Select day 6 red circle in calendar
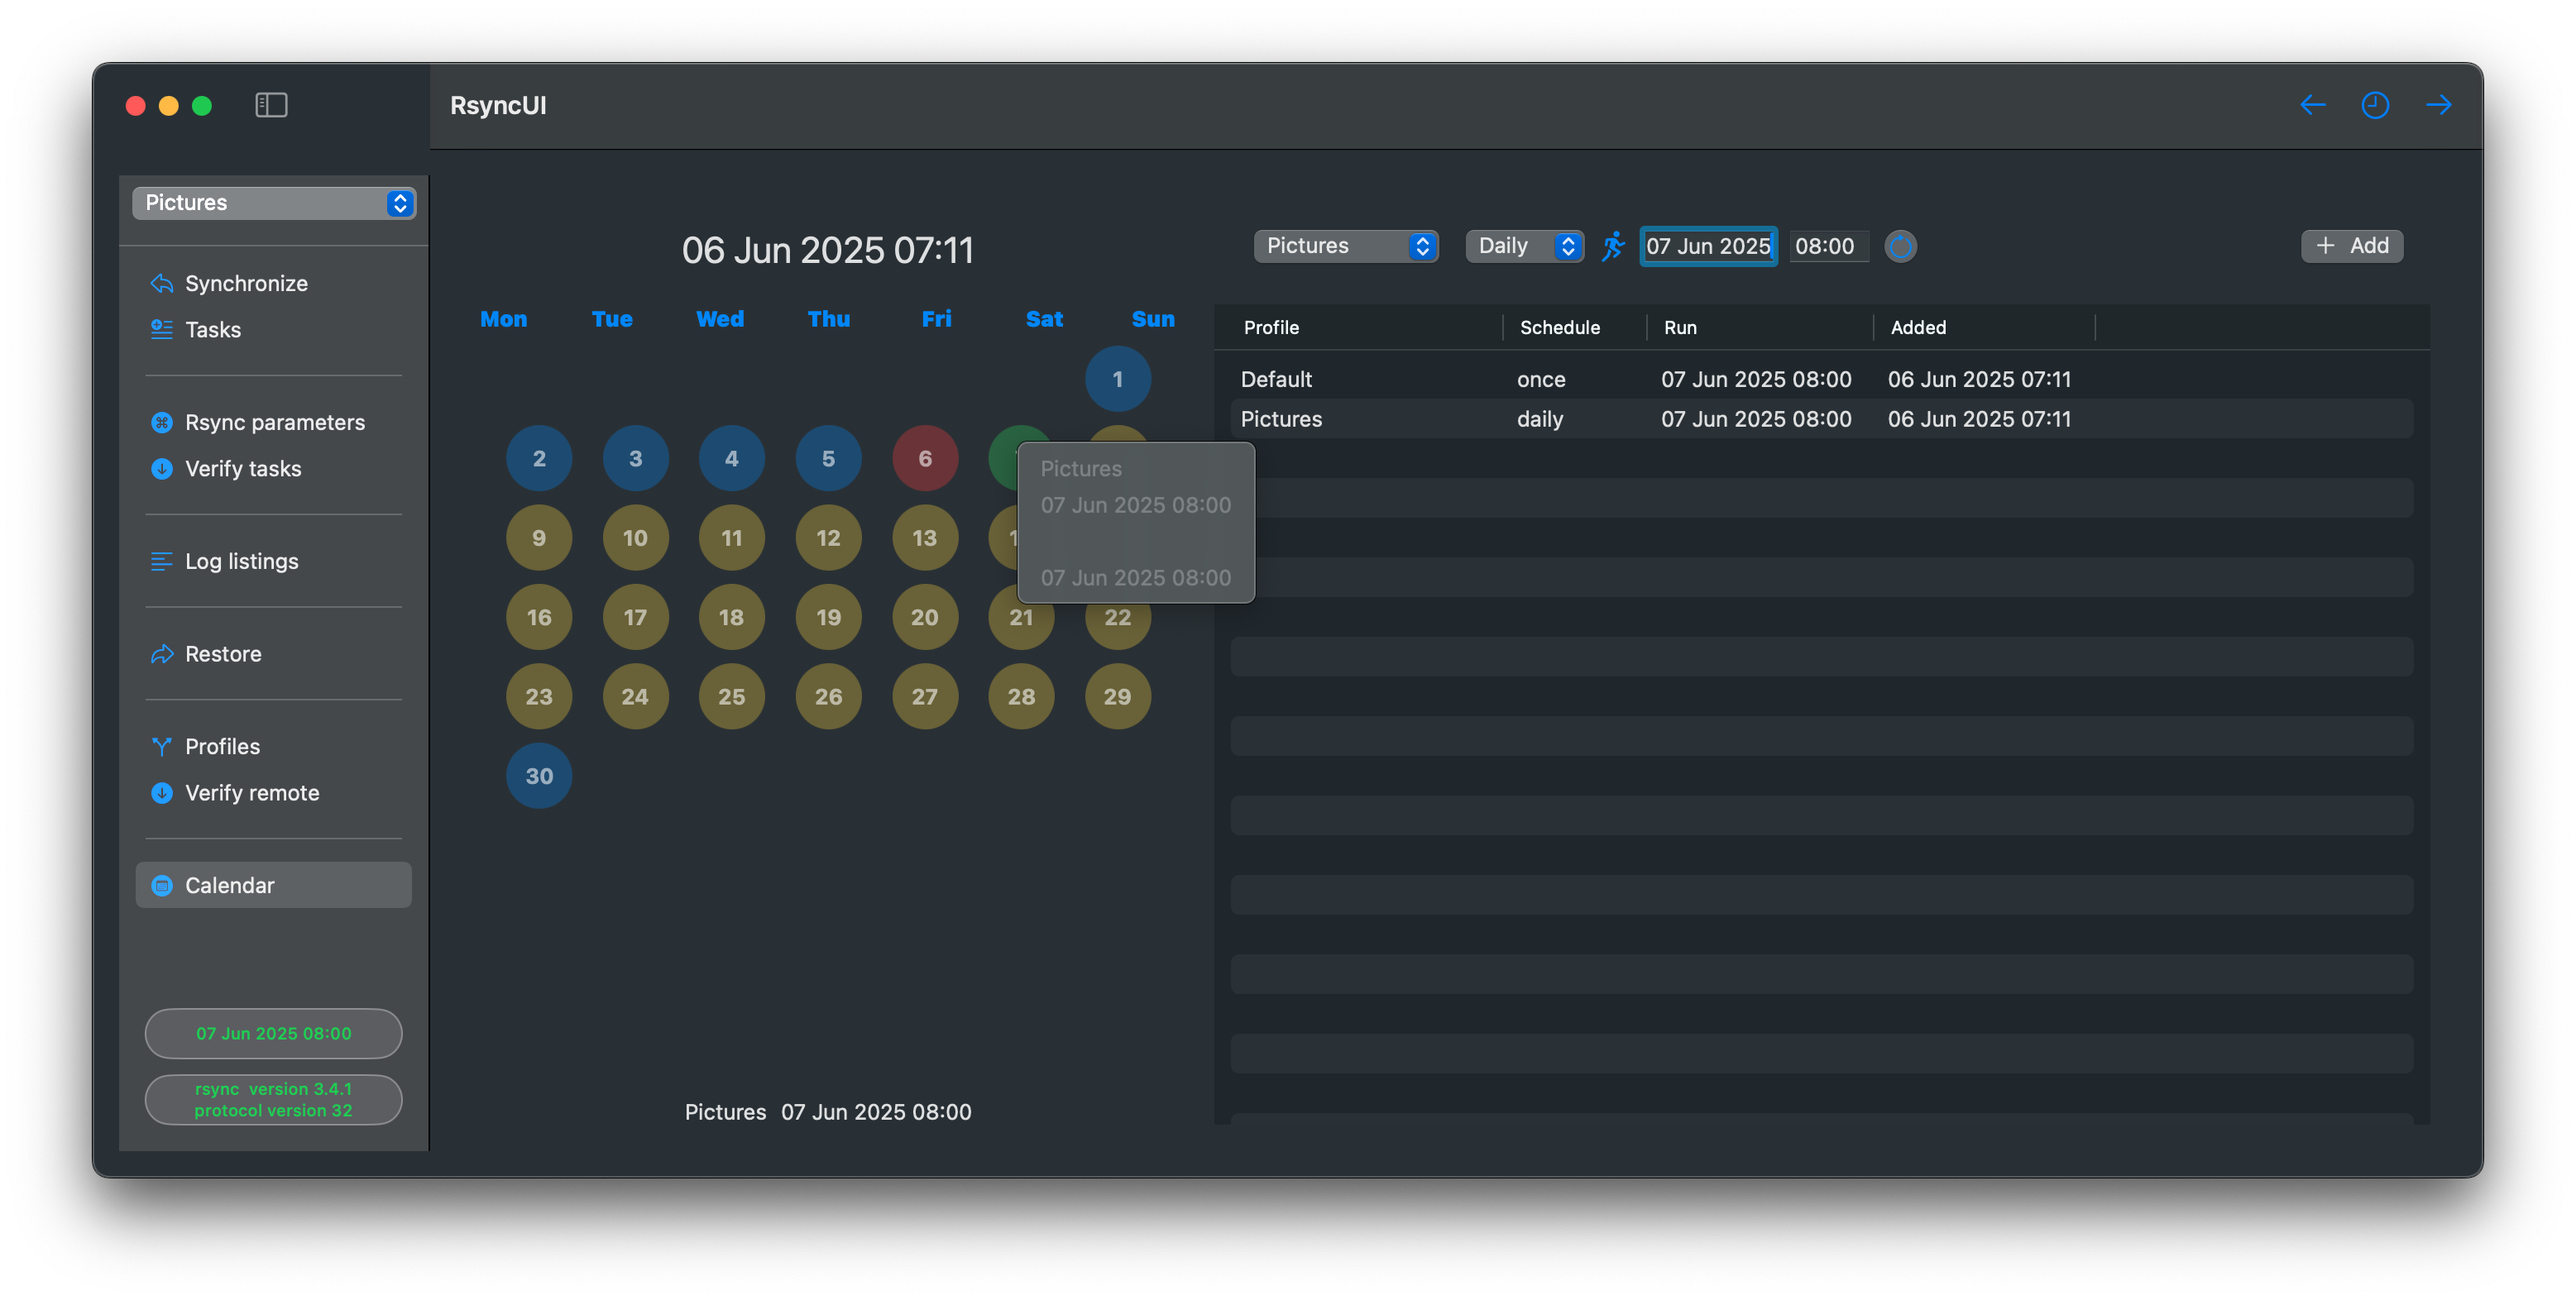Viewport: 2576px width, 1300px height. (x=924, y=458)
